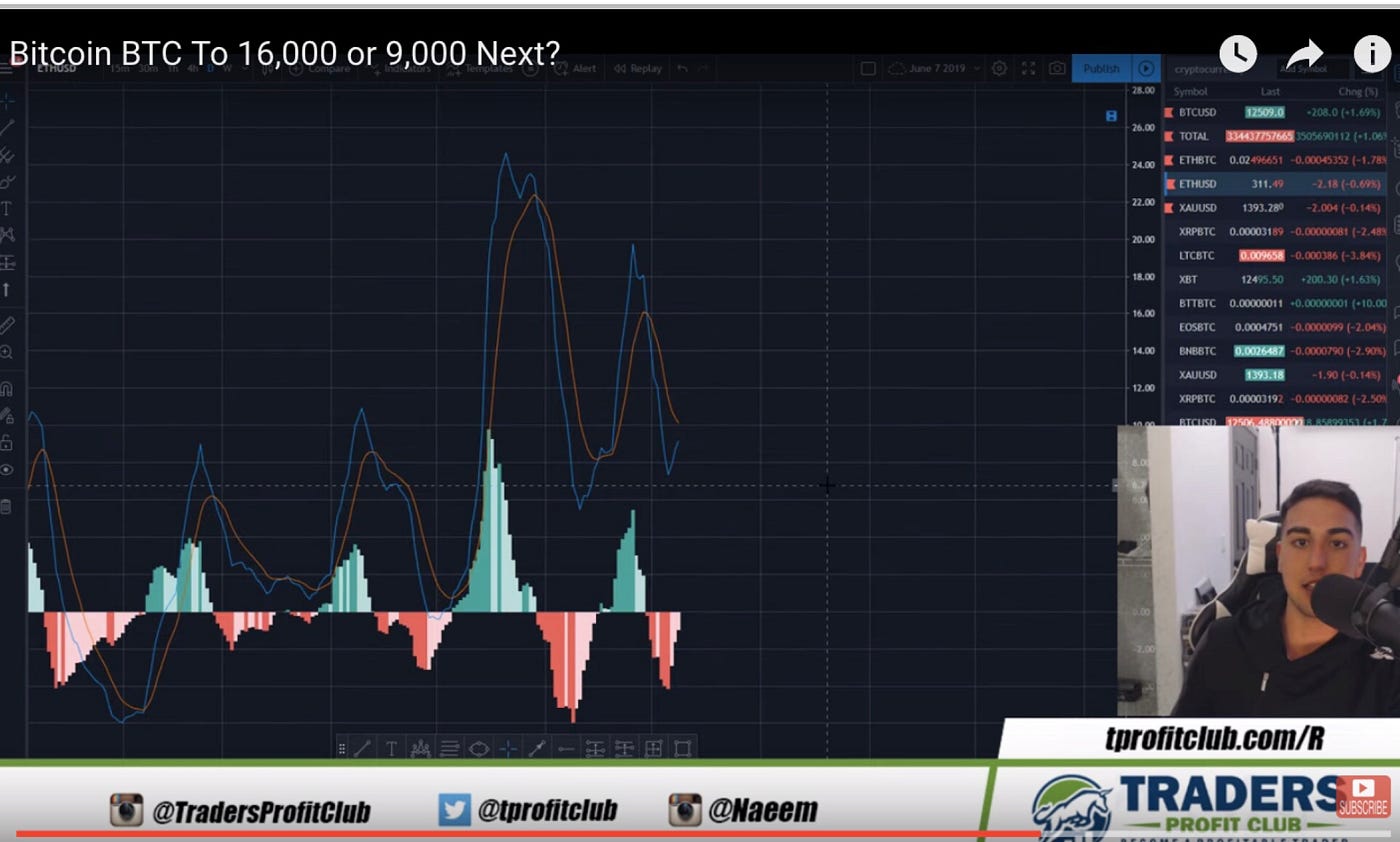
Task: Select ETHBTC row in watchlist
Action: click(1275, 160)
